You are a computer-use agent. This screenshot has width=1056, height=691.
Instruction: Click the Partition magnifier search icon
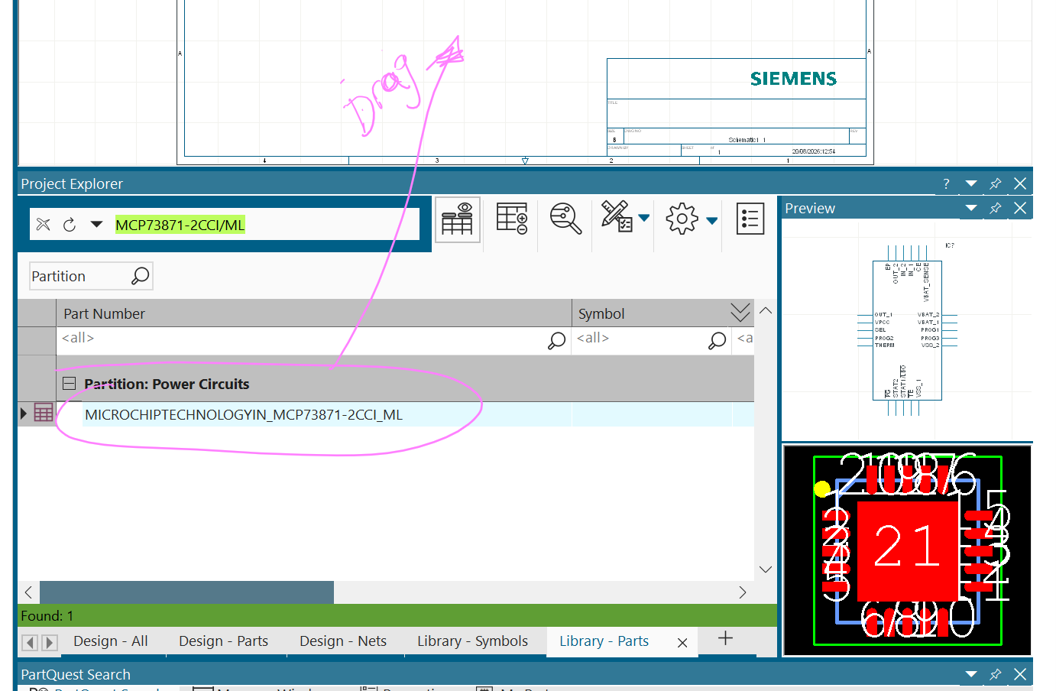pos(139,276)
